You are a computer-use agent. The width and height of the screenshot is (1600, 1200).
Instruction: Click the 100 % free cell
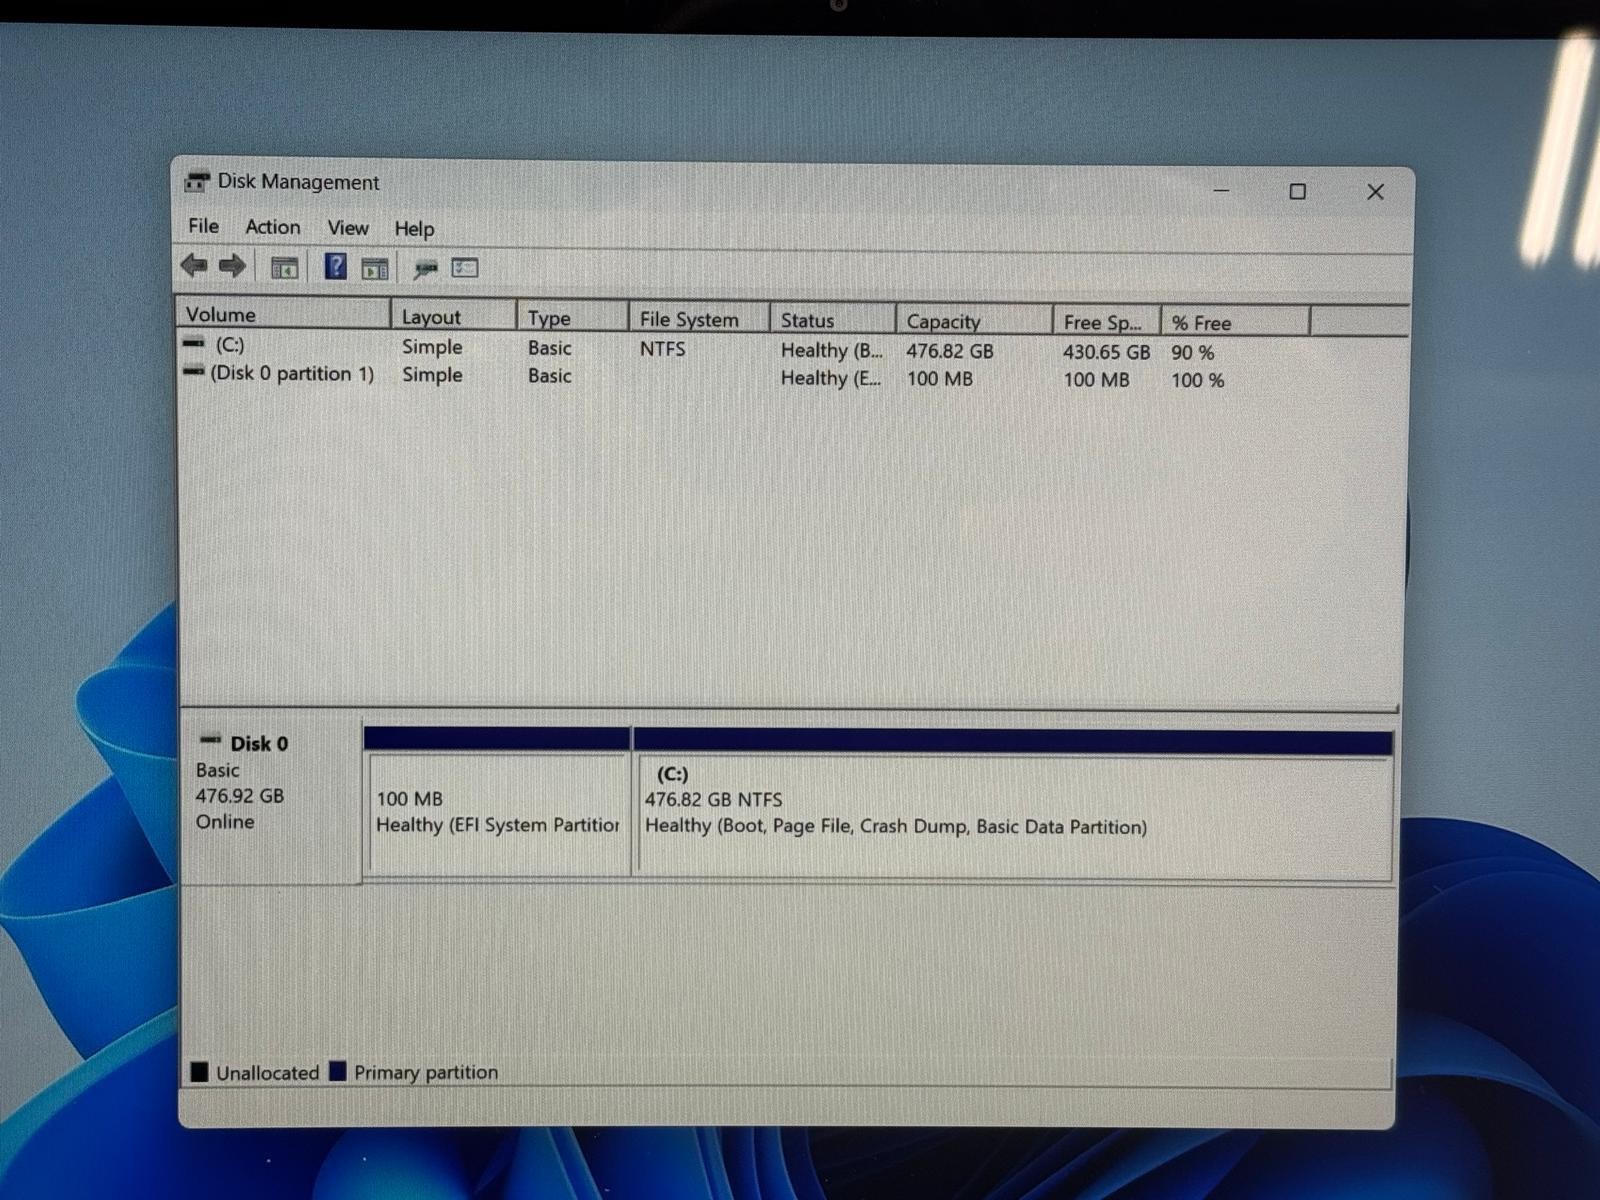[1198, 380]
